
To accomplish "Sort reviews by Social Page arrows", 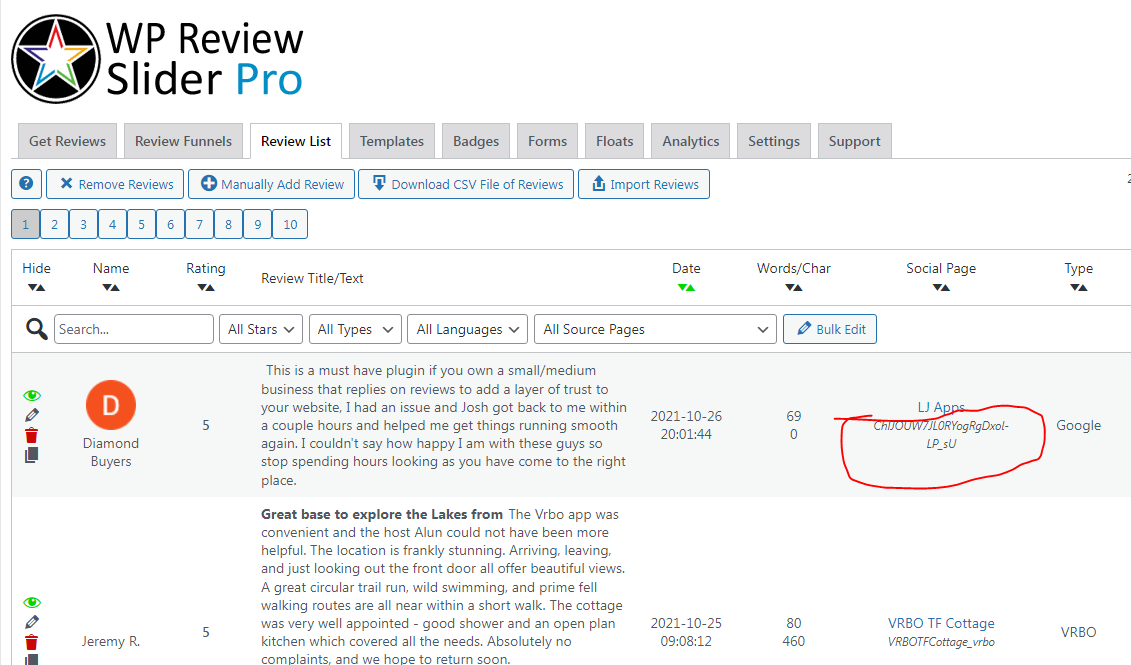I will tap(941, 288).
